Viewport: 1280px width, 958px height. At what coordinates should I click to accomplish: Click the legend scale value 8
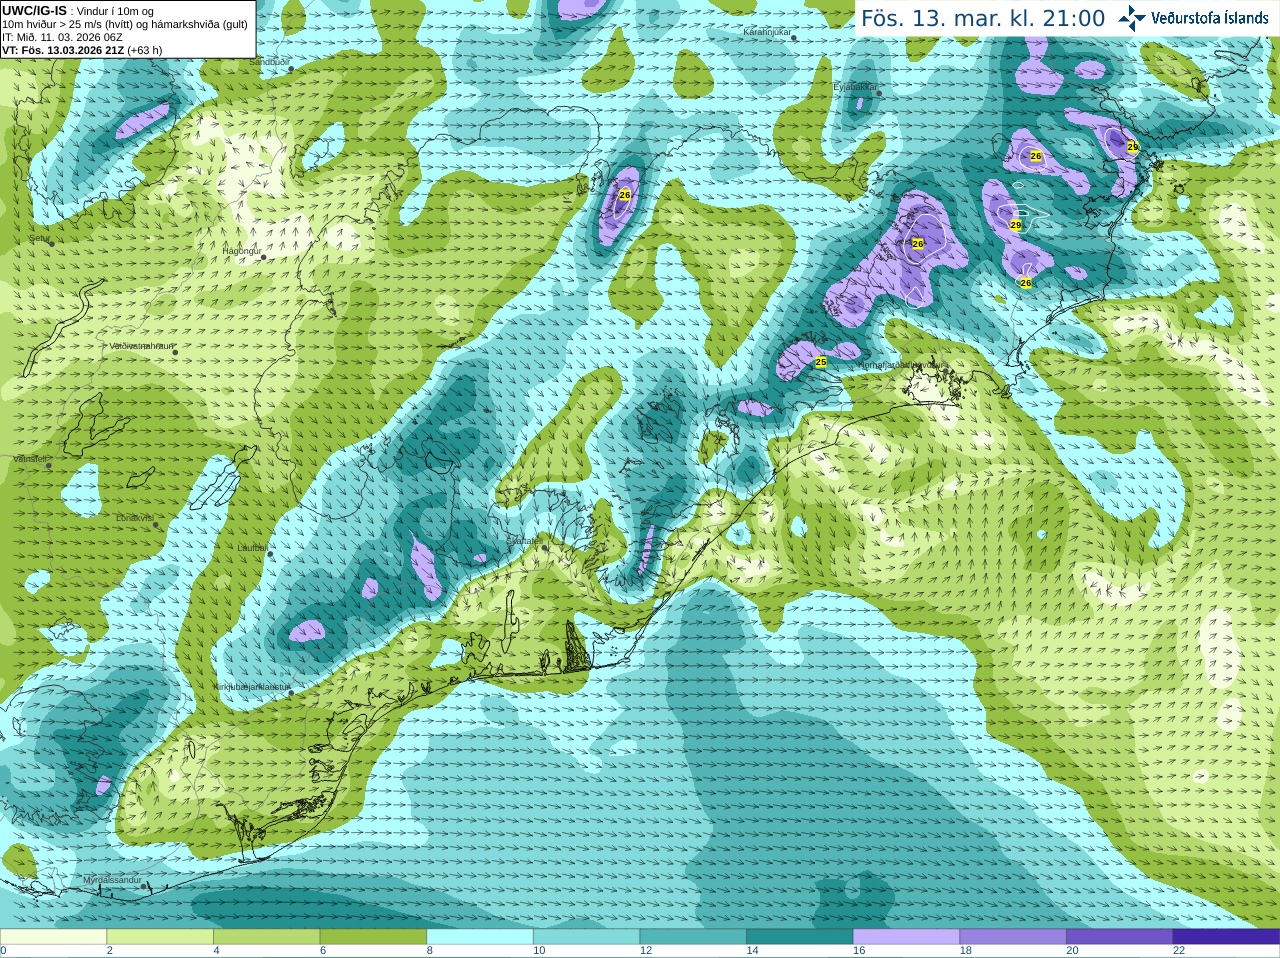(x=430, y=951)
